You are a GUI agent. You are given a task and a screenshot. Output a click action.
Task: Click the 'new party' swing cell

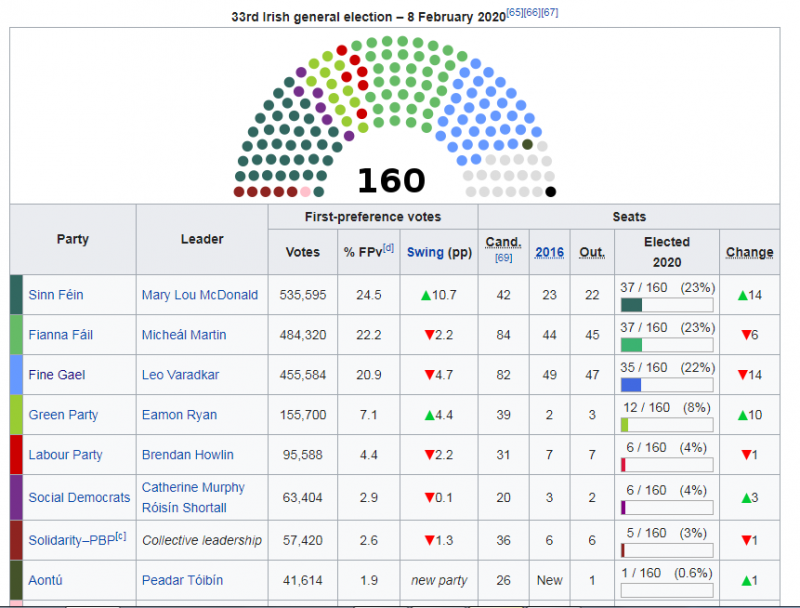[439, 580]
